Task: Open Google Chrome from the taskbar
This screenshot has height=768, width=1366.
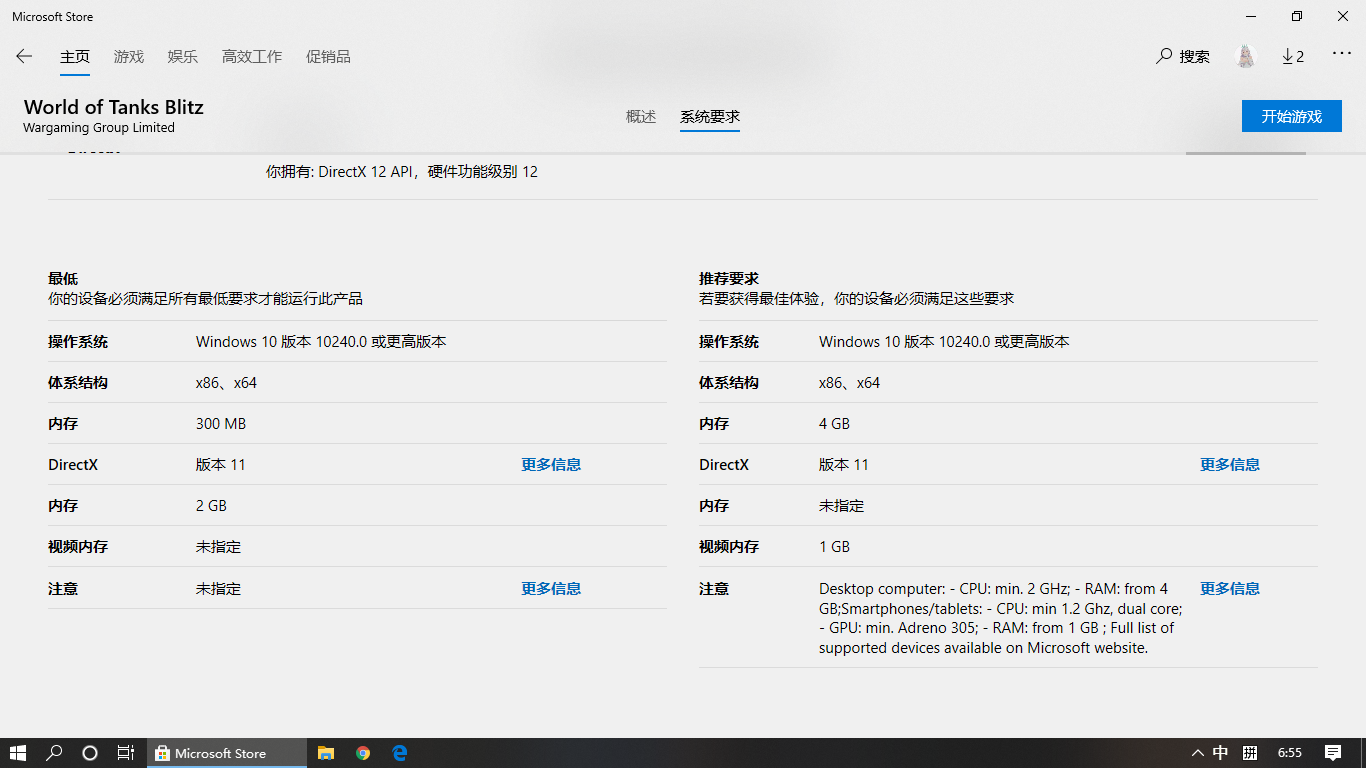Action: coord(363,753)
